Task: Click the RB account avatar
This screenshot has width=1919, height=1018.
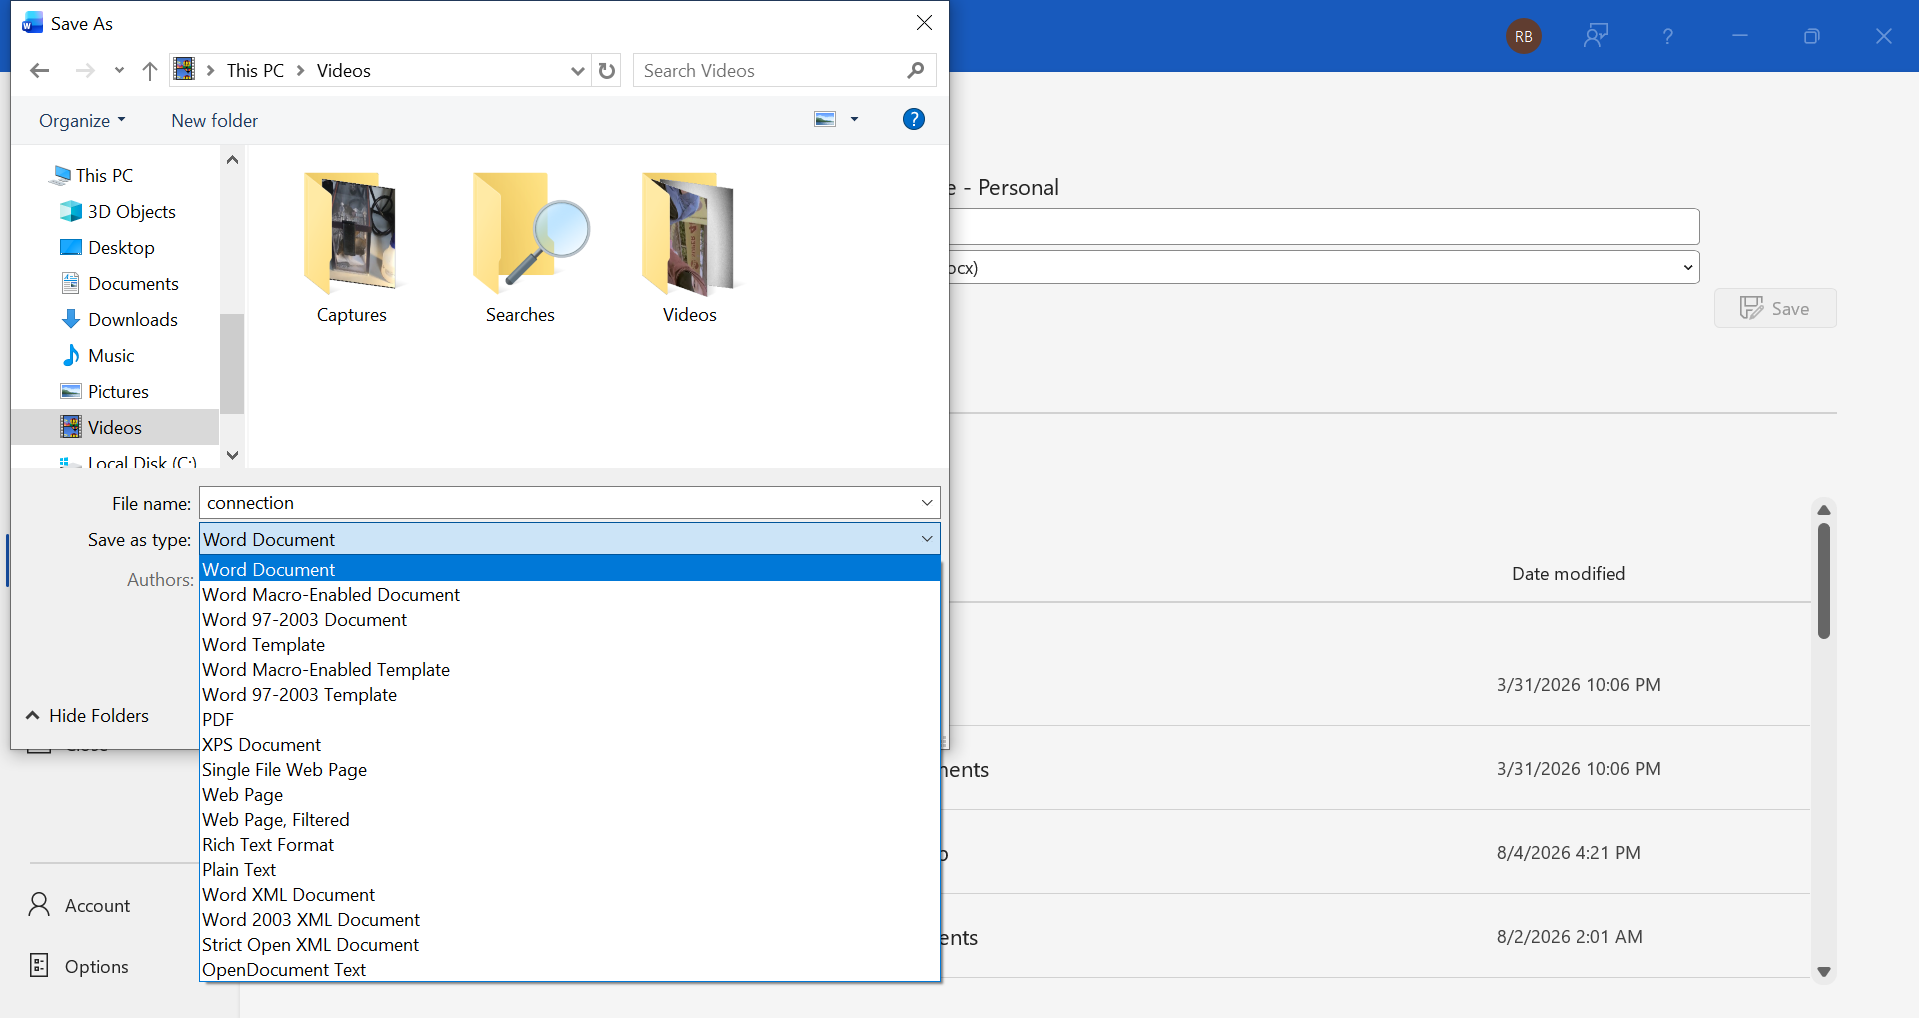Action: (x=1524, y=36)
